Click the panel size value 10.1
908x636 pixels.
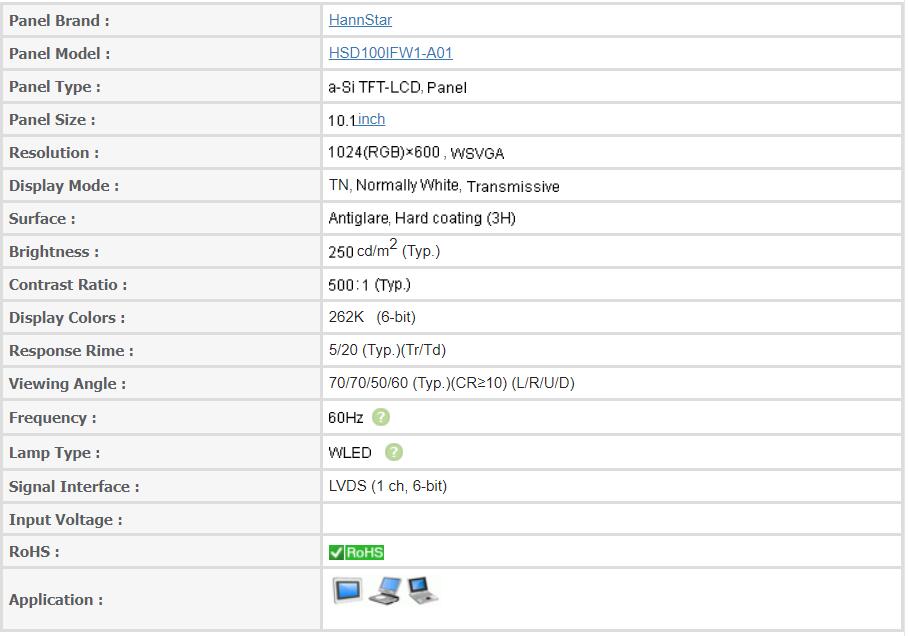342,120
